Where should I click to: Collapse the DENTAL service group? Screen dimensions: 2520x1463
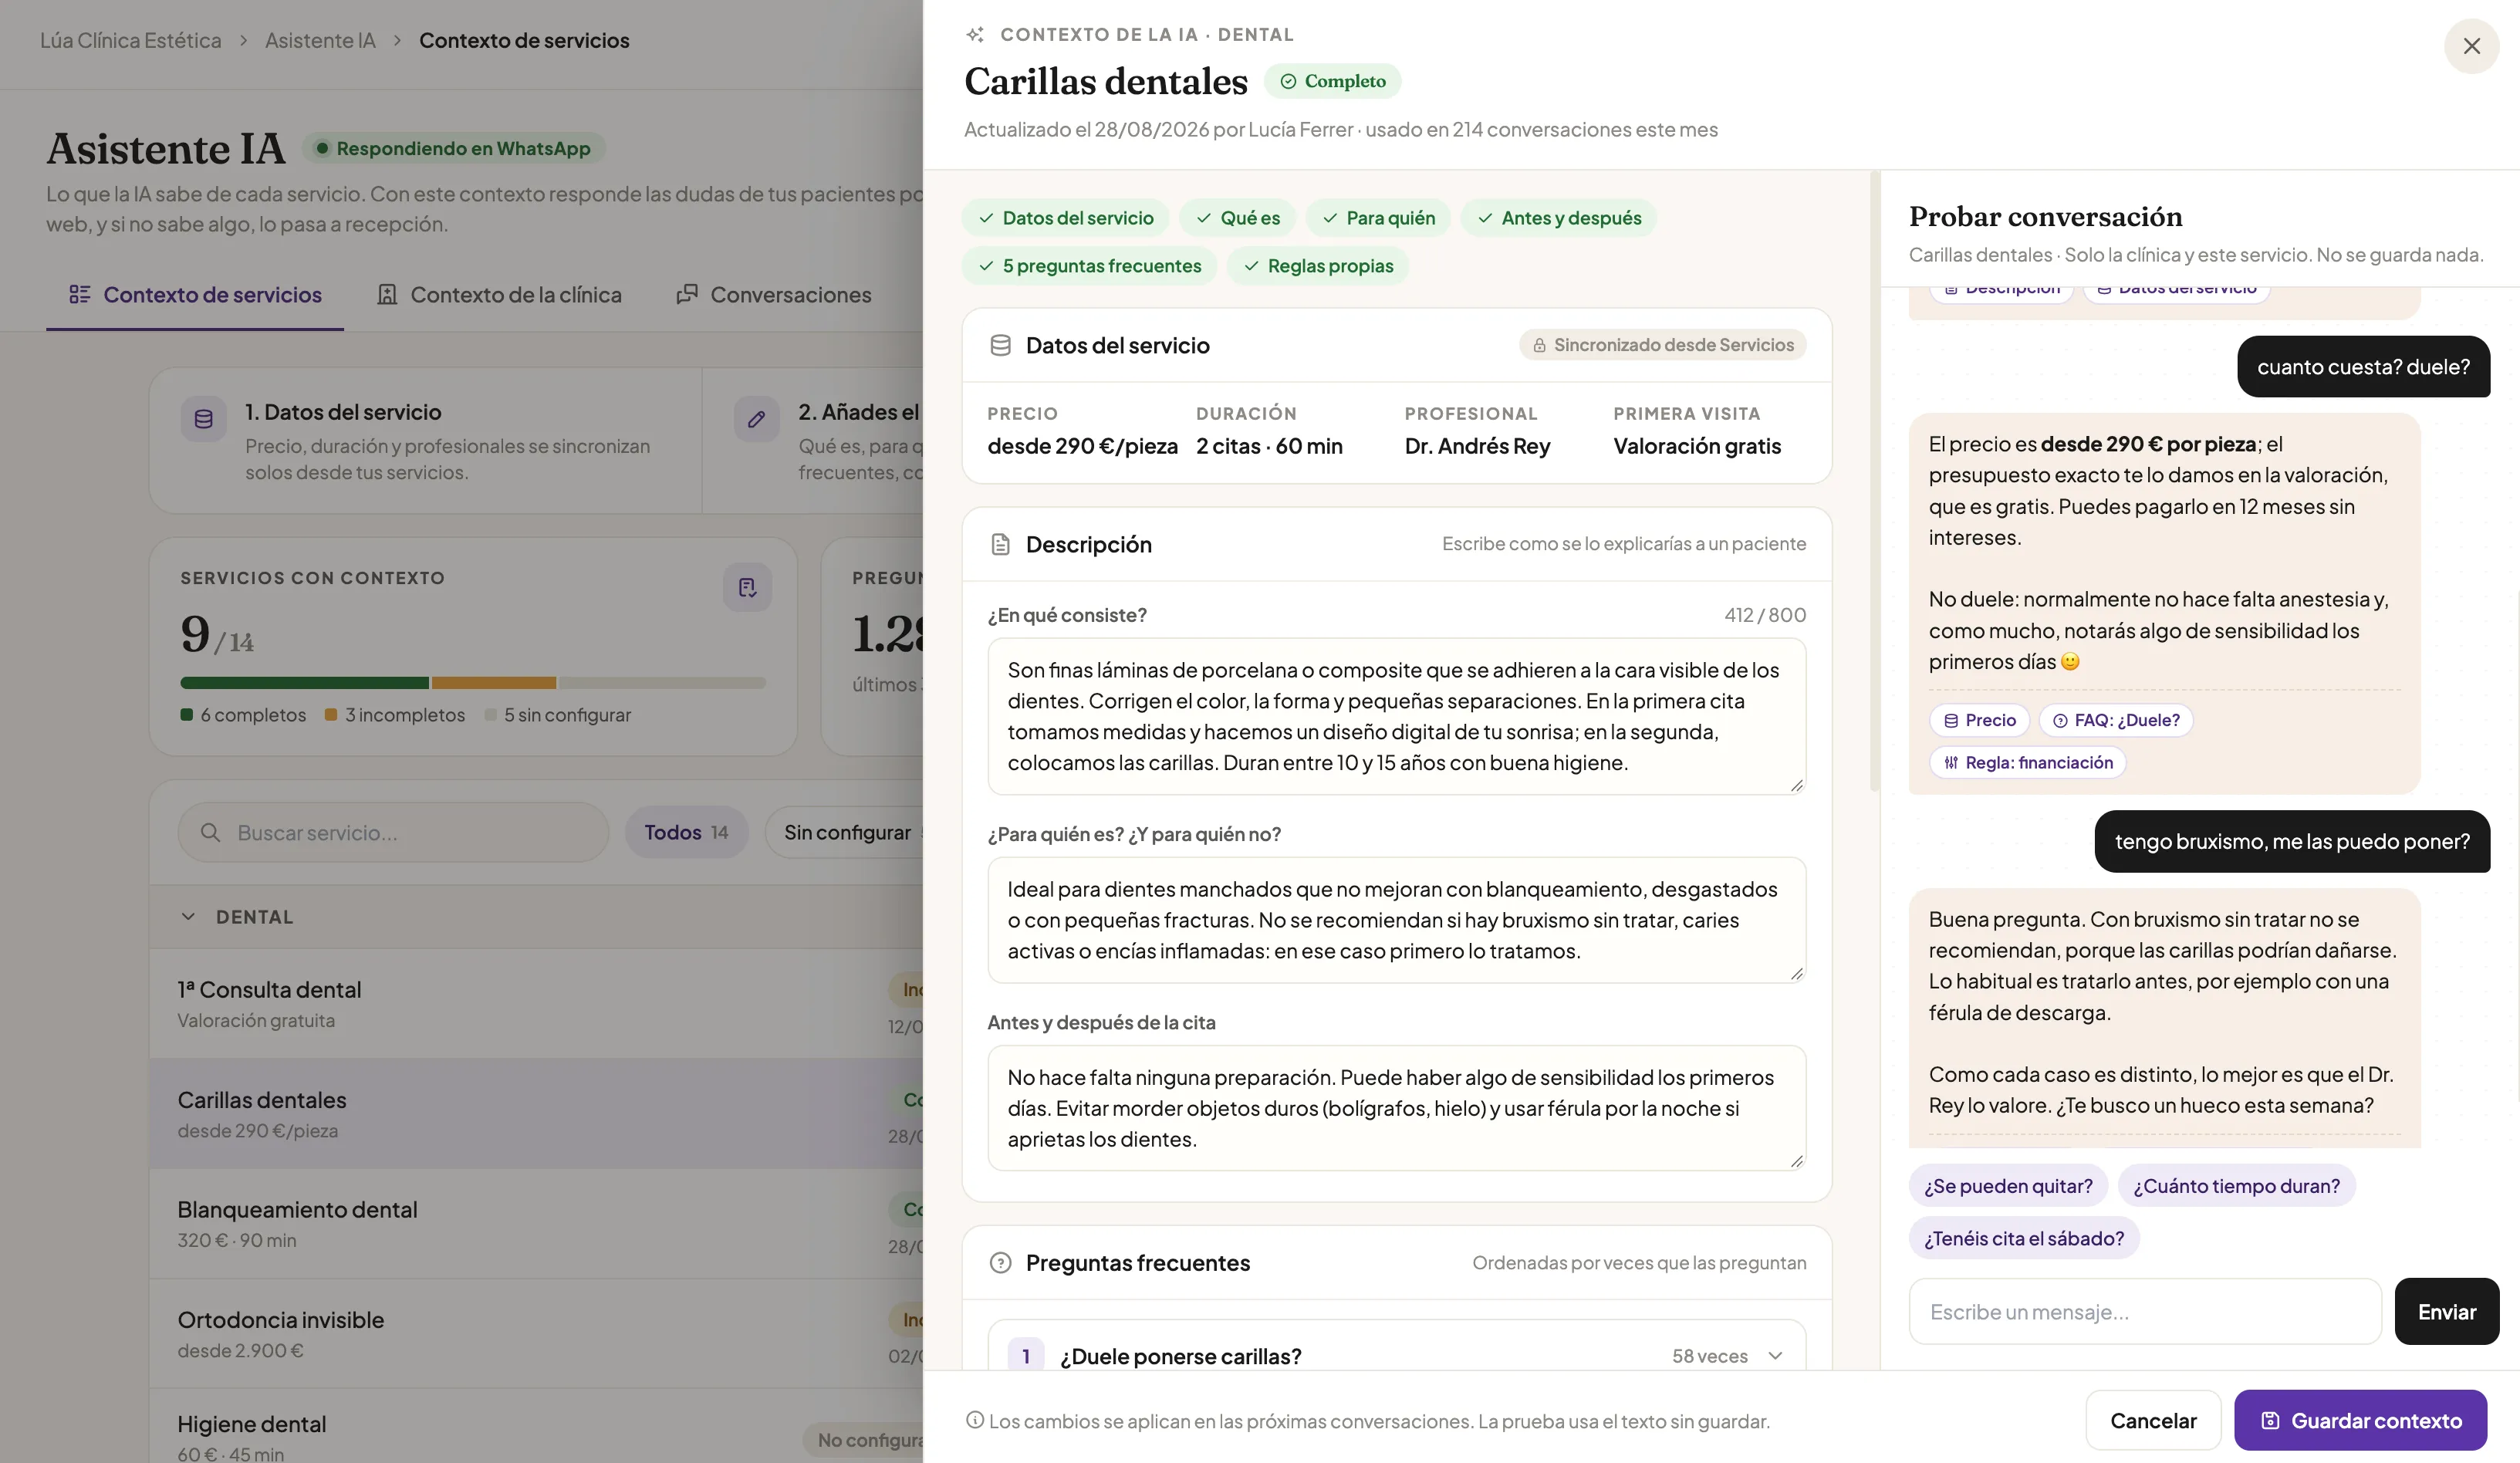click(188, 917)
